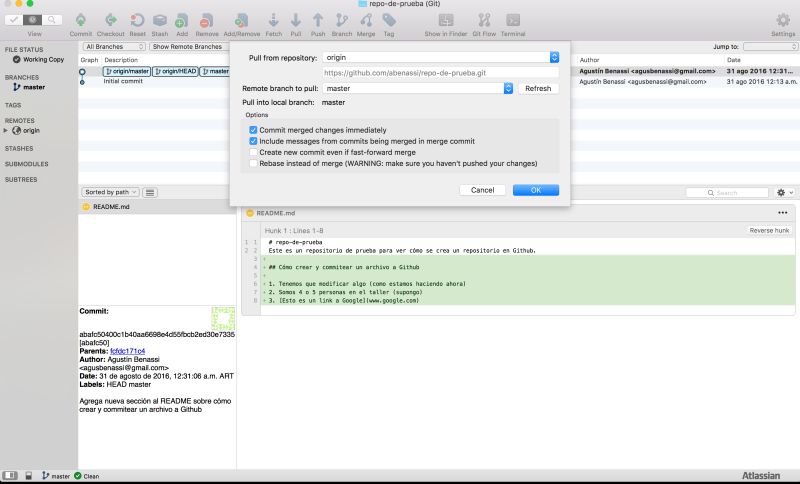Click Reverse hunk button
This screenshot has width=800, height=484.
tap(769, 231)
